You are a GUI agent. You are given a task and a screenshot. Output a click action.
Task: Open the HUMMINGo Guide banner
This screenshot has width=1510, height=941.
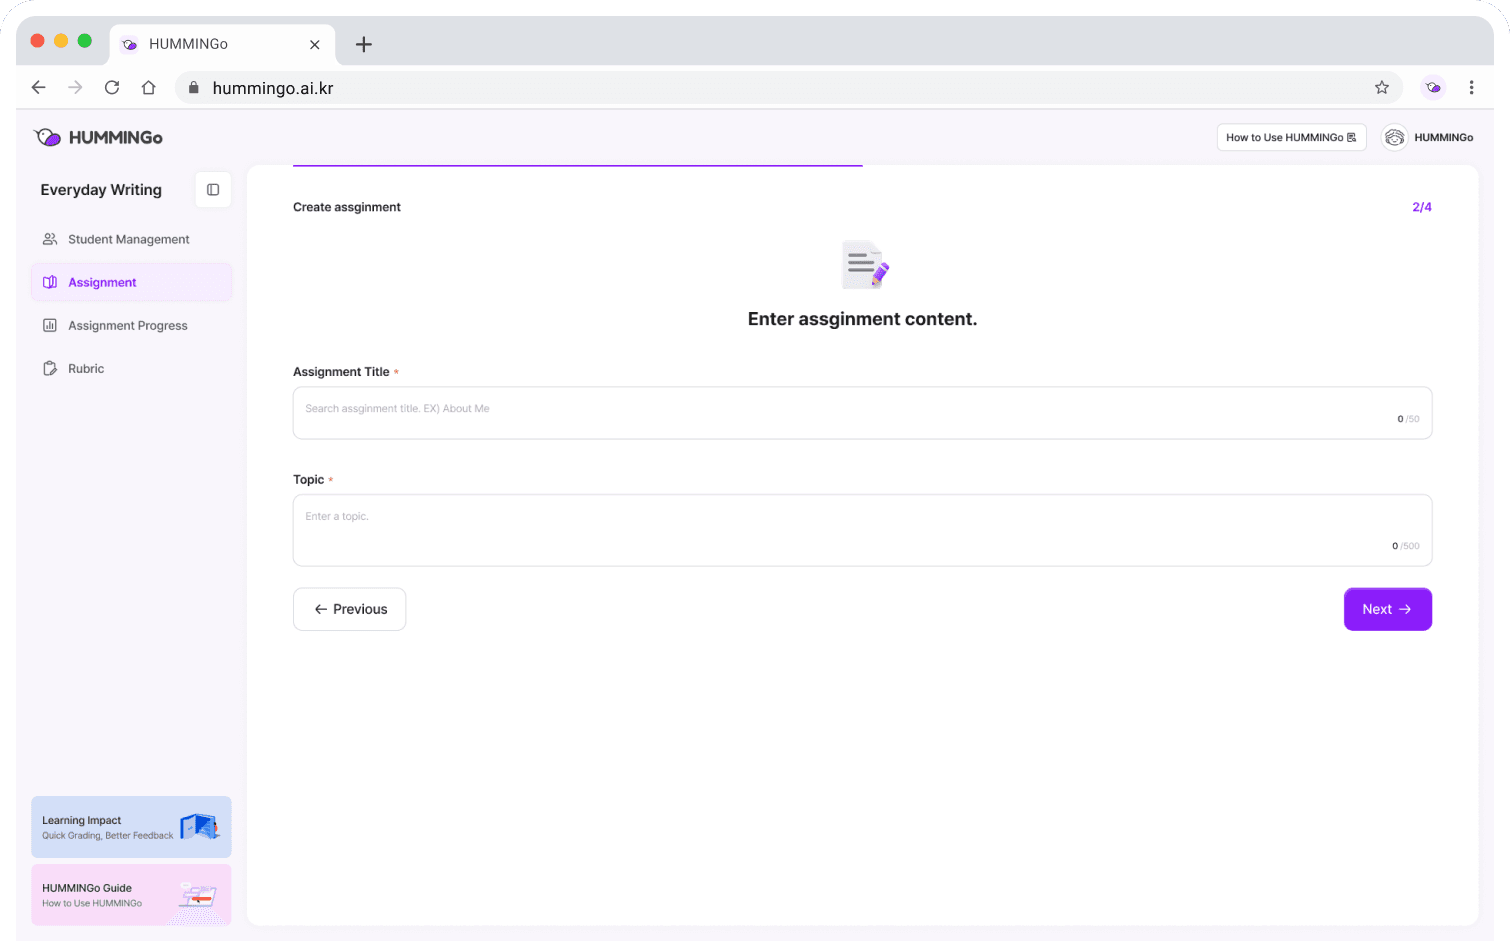coord(131,895)
